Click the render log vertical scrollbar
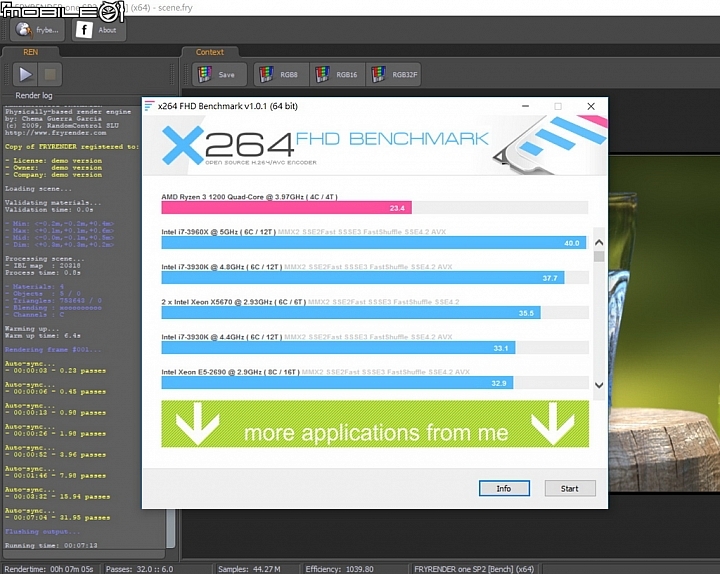 coord(170,528)
